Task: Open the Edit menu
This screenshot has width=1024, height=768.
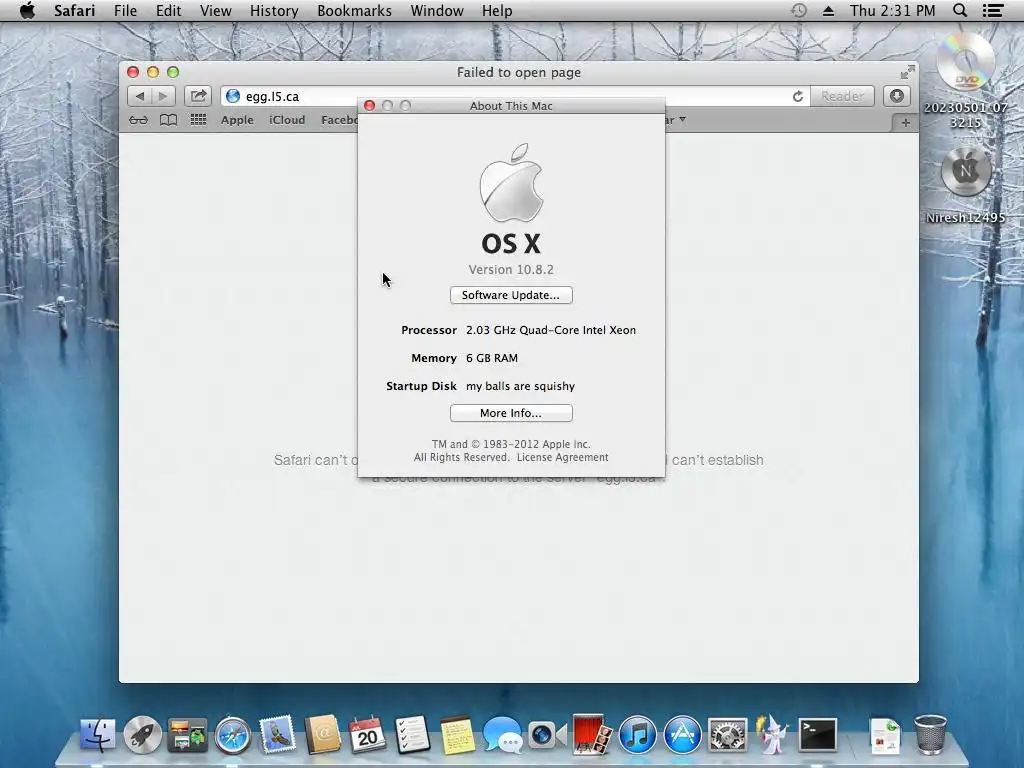Action: [168, 10]
